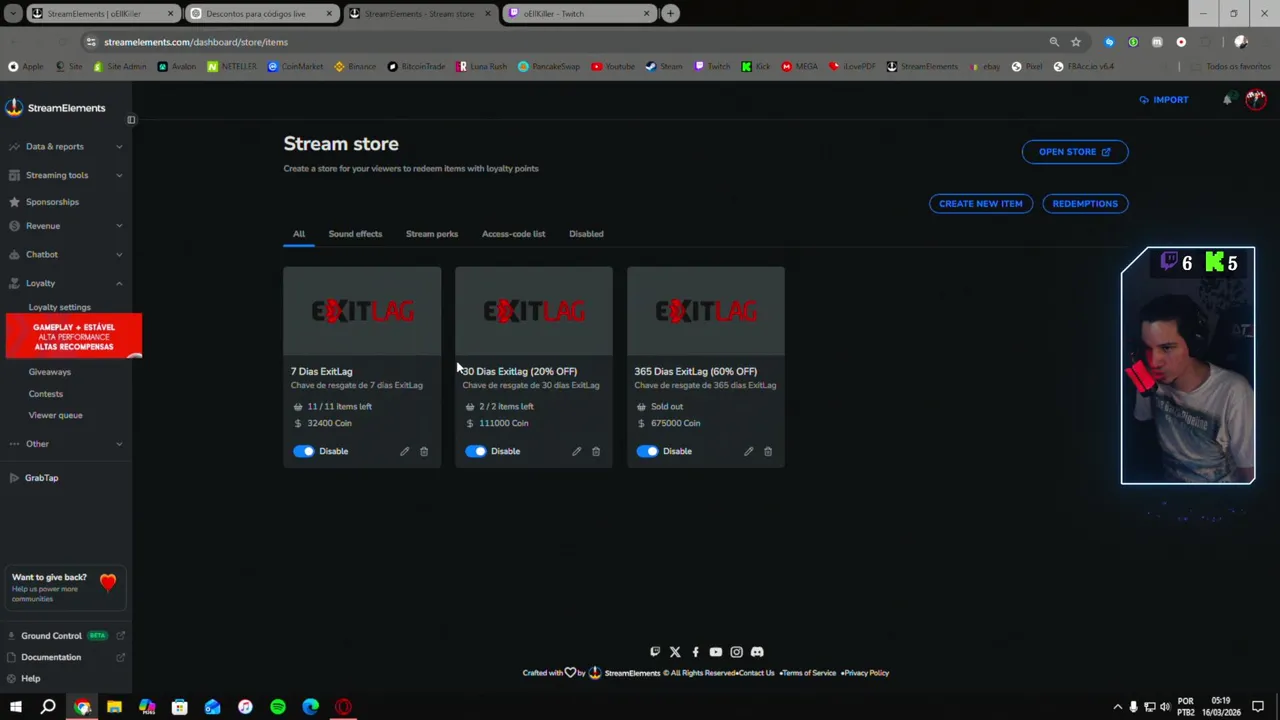Screen dimensions: 1280x720
Task: Open the notifications bell
Action: coord(1227,100)
